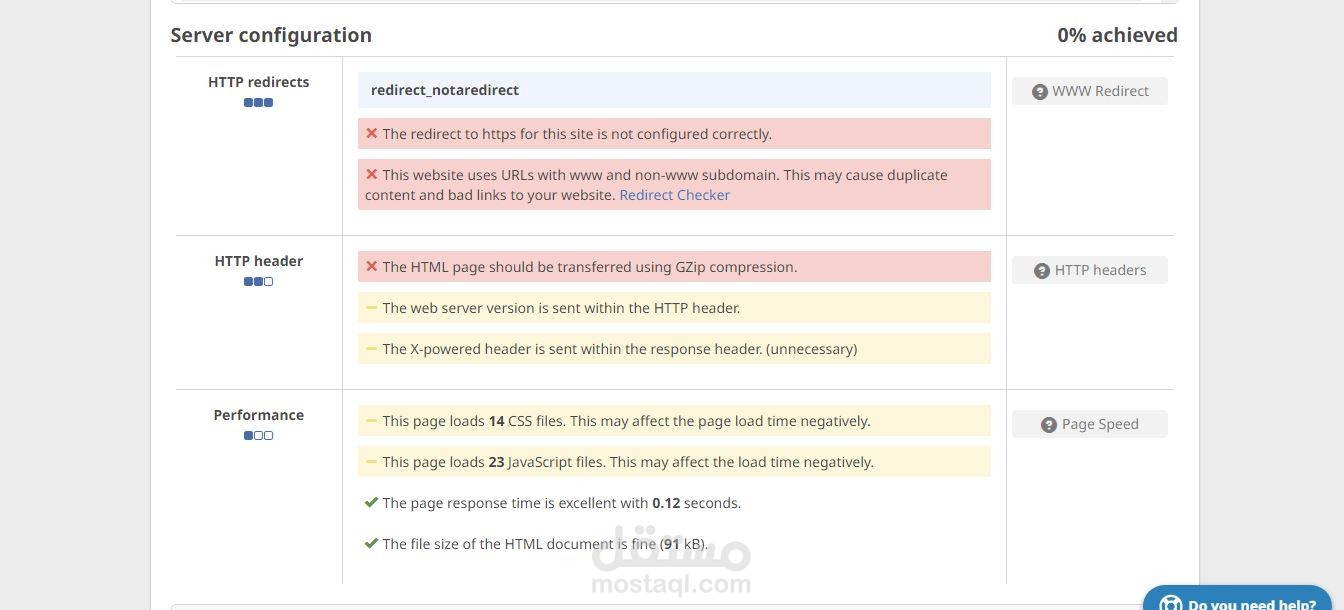The image size is (1344, 610).
Task: Click the green checkmark beside HTML file size
Action: (x=371, y=543)
